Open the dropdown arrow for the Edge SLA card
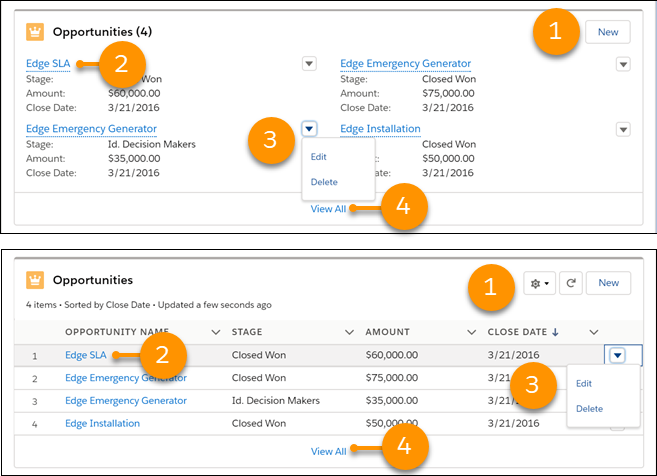The height and width of the screenshot is (476, 657). tap(309, 64)
